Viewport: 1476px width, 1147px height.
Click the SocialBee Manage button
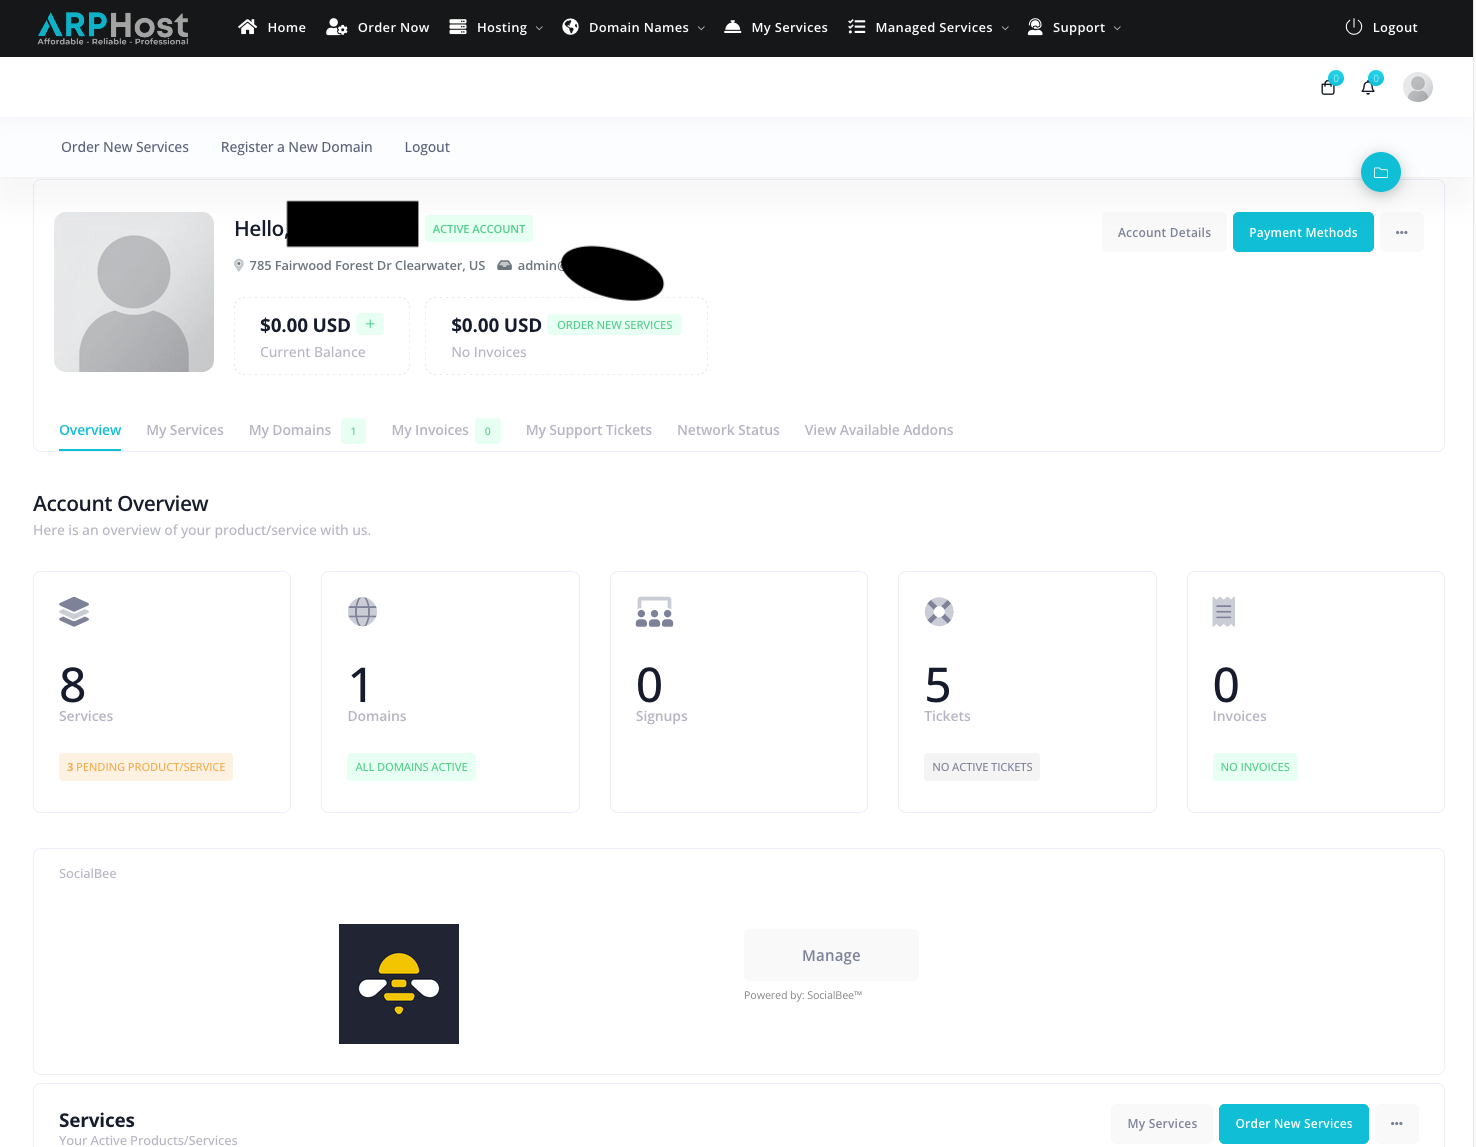[830, 956]
